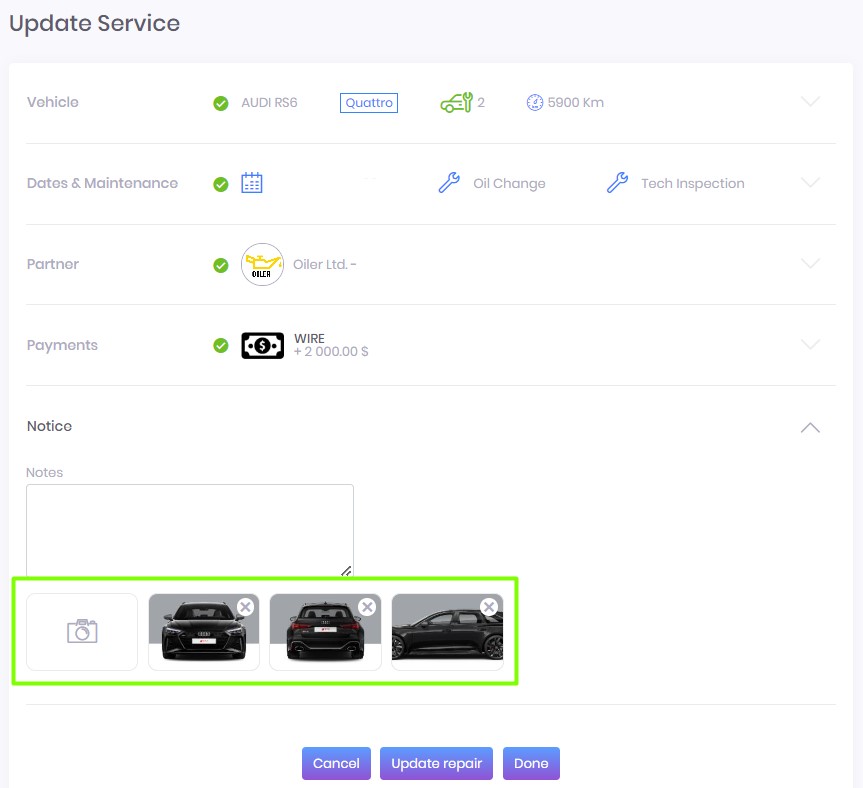This screenshot has width=863, height=788.
Task: Select the Quattro tag
Action: click(x=368, y=103)
